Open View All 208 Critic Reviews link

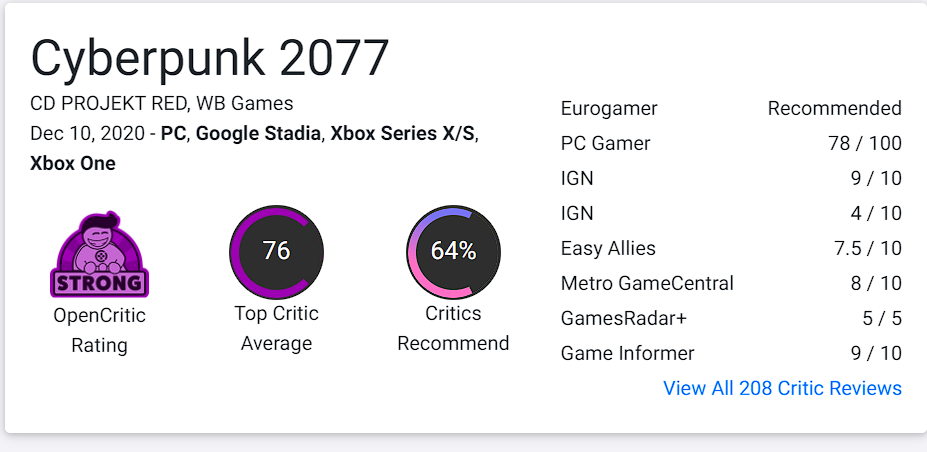click(x=782, y=388)
